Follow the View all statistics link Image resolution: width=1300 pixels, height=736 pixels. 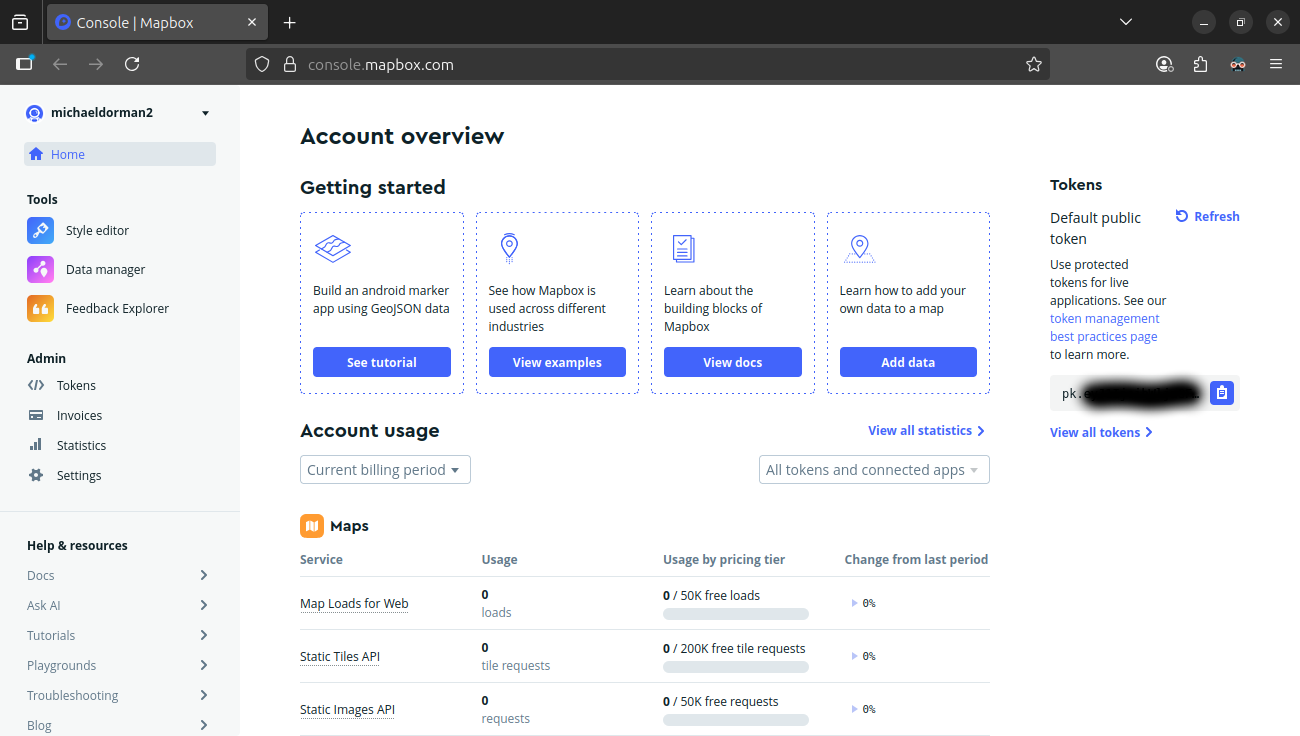926,431
